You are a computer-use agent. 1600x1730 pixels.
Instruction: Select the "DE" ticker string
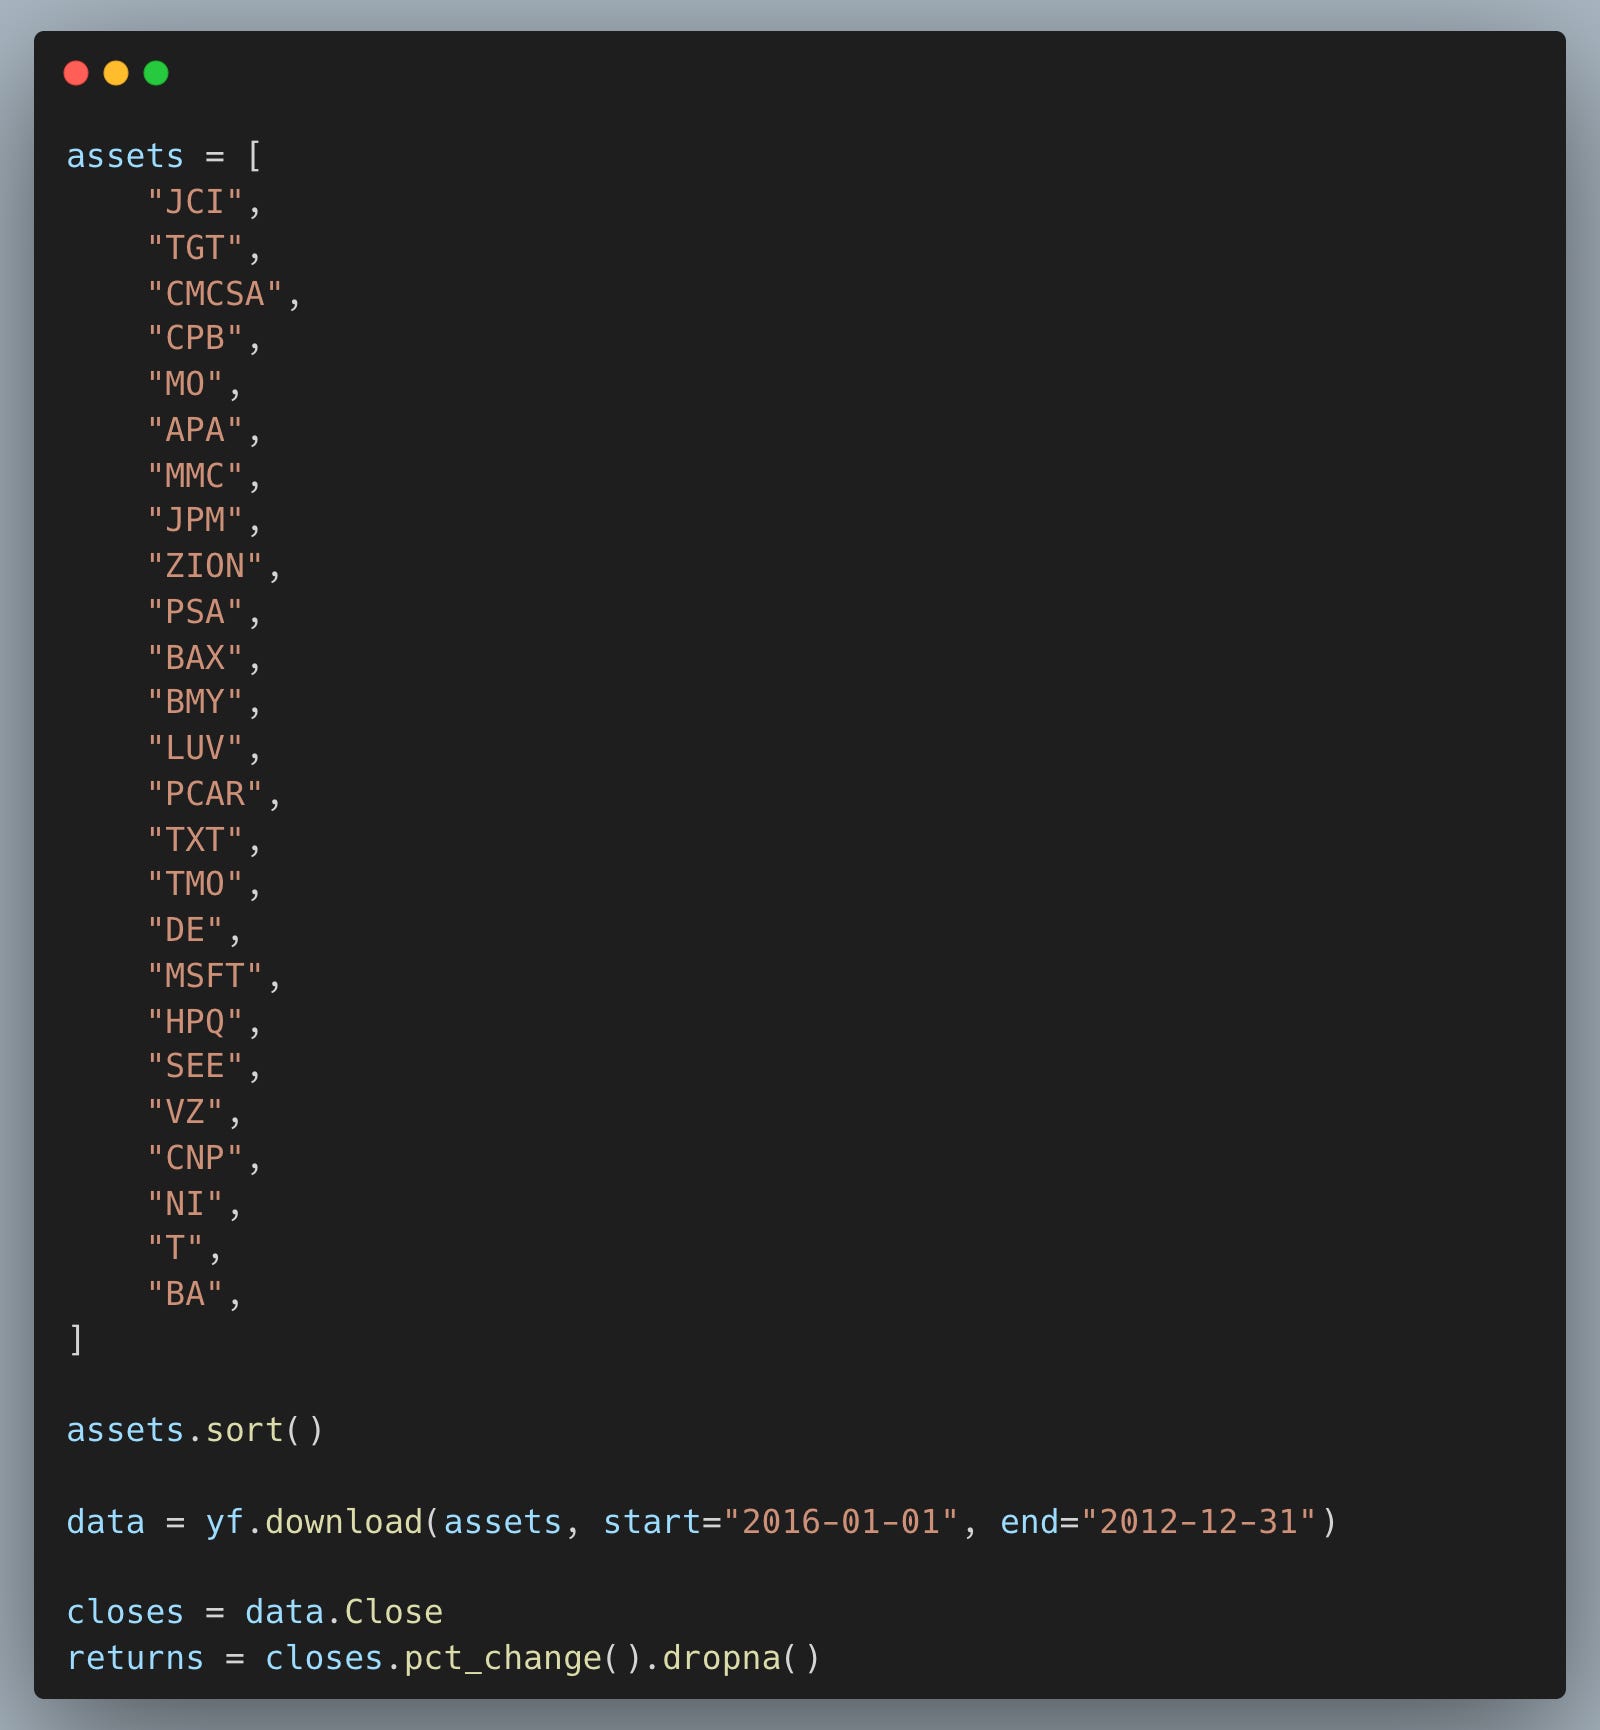[x=185, y=930]
